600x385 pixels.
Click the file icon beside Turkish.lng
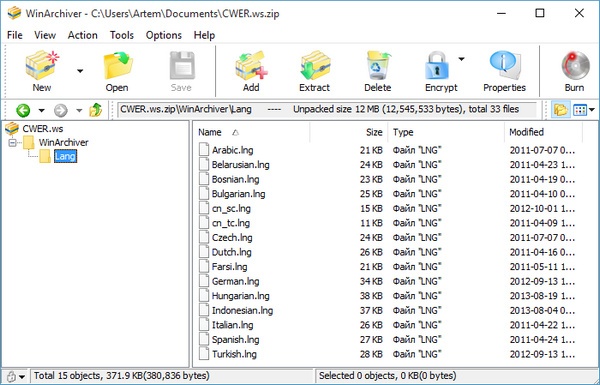coord(204,354)
